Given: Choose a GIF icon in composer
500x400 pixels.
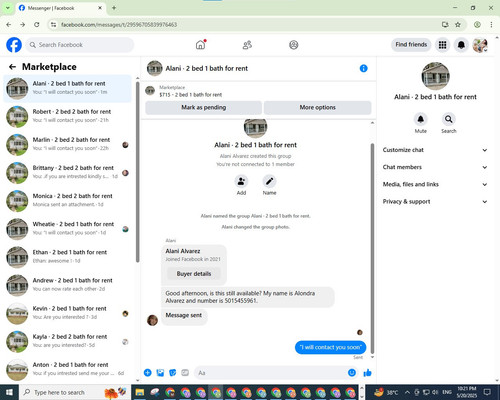Looking at the screenshot, I should (x=185, y=373).
